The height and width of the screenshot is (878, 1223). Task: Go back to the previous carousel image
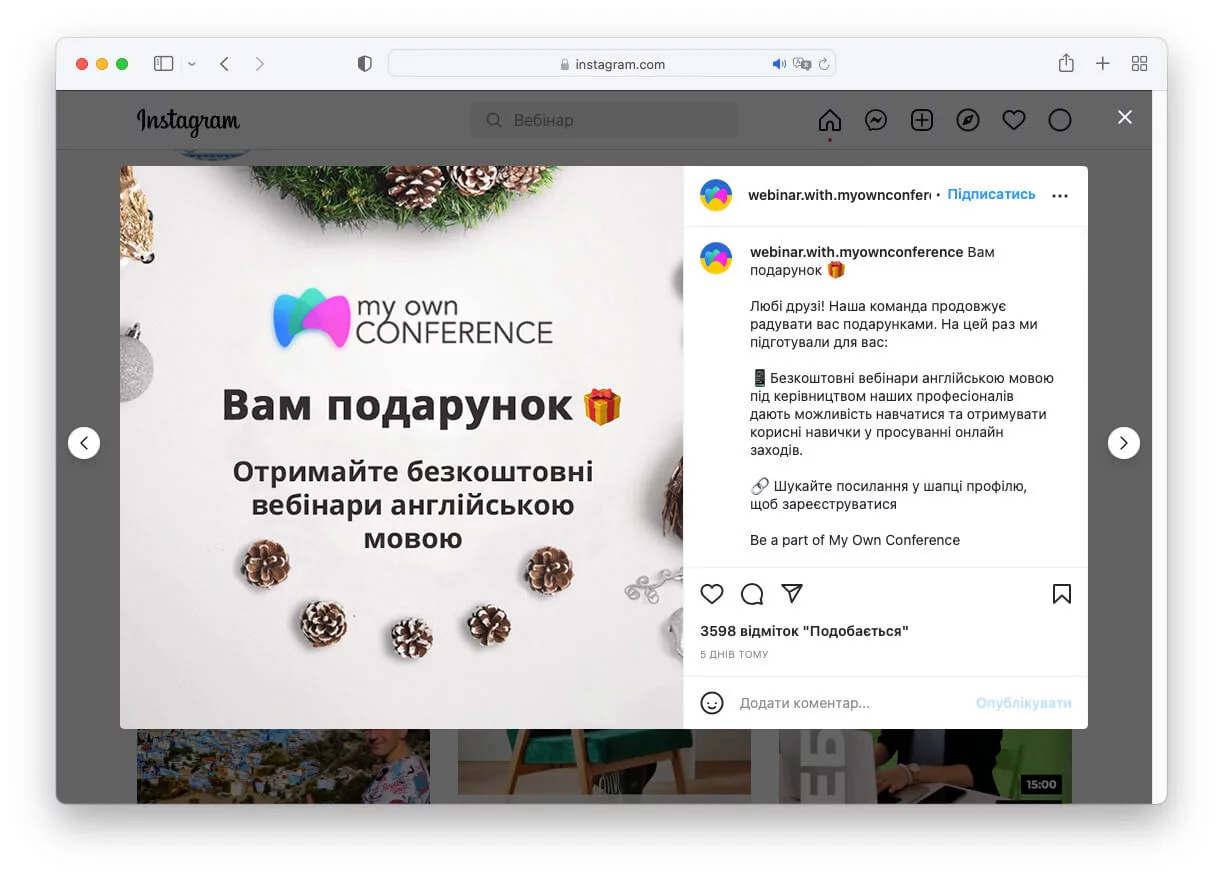point(84,442)
